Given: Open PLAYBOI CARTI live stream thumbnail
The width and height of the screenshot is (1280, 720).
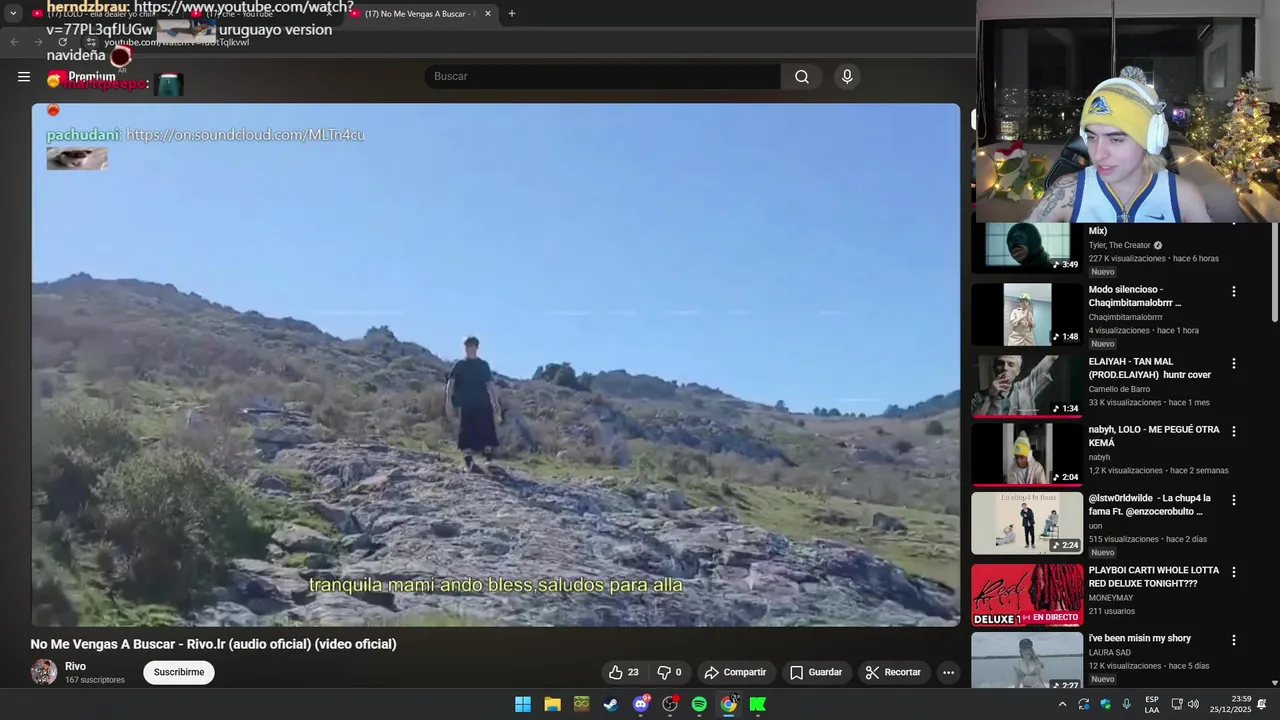Looking at the screenshot, I should (x=1027, y=595).
